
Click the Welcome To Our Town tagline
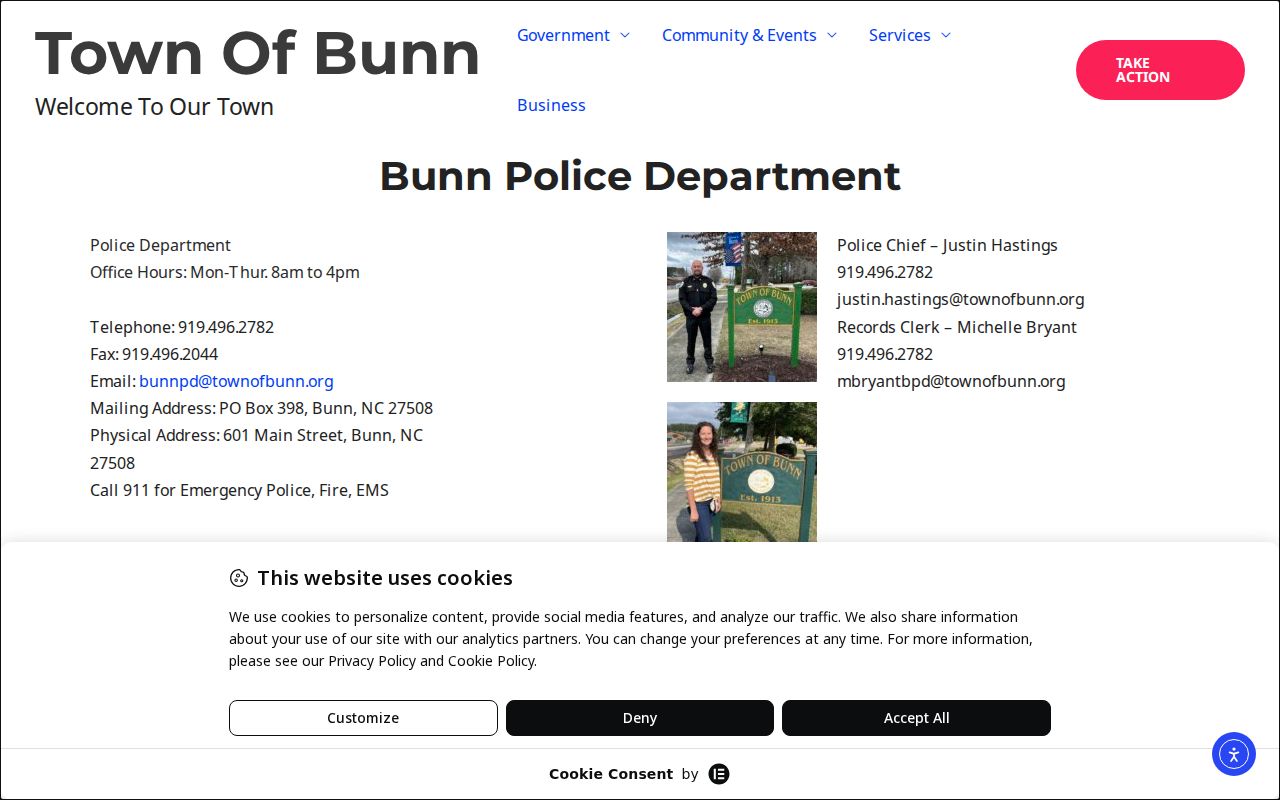pyautogui.click(x=154, y=107)
